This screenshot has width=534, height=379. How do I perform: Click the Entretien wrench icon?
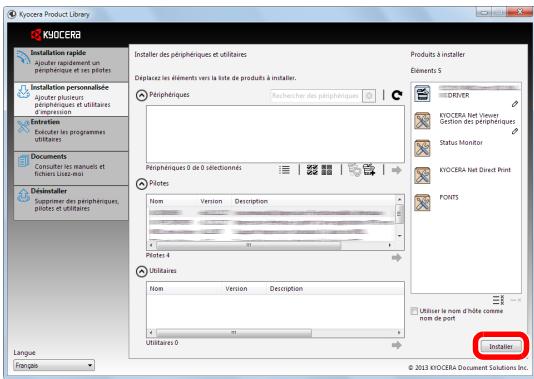tap(23, 127)
